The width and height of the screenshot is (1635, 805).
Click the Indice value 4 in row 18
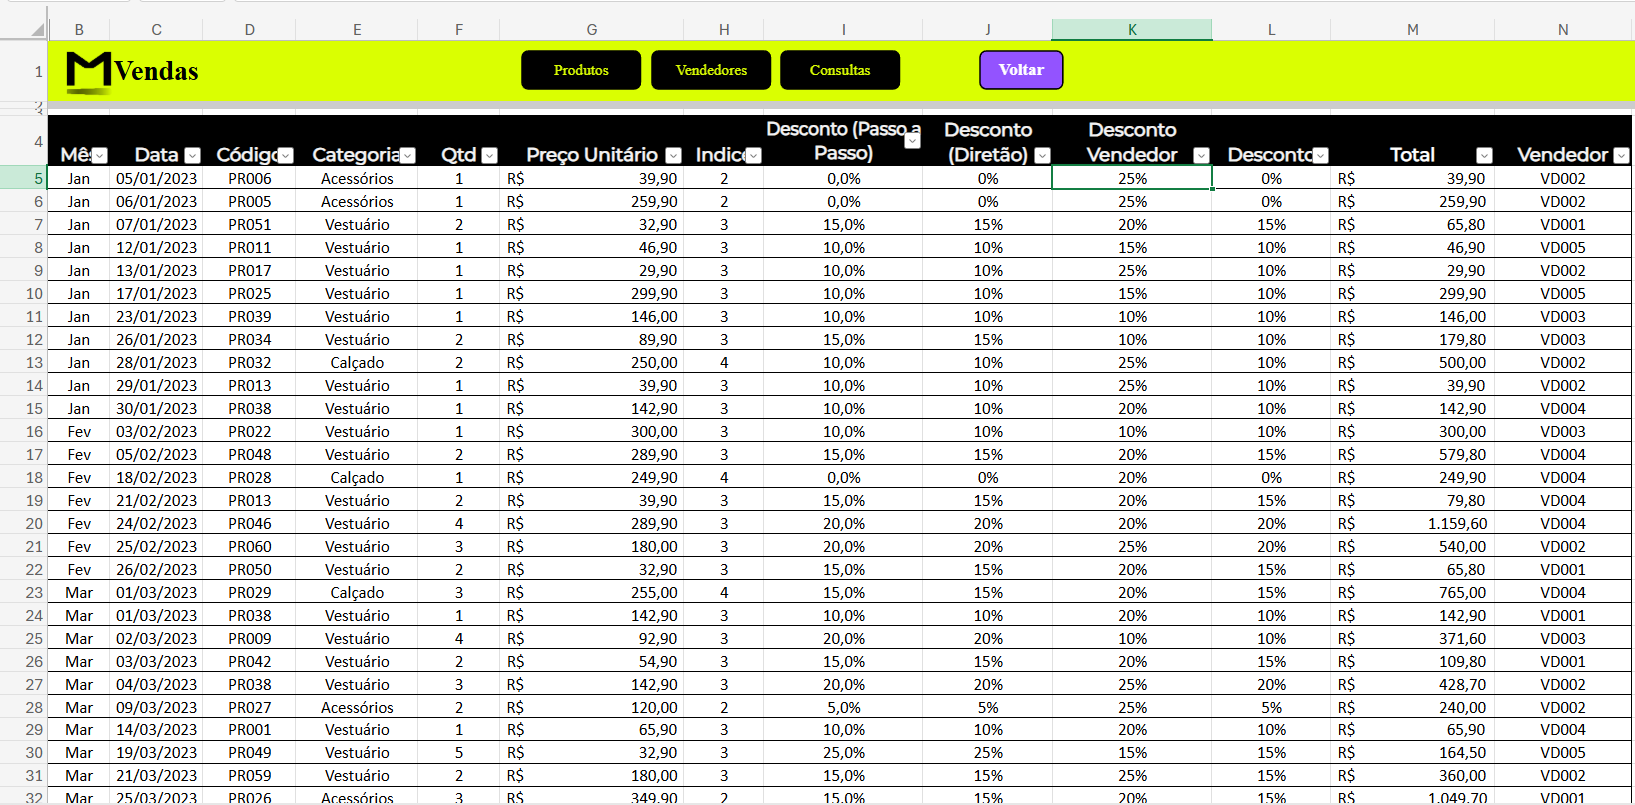[724, 477]
